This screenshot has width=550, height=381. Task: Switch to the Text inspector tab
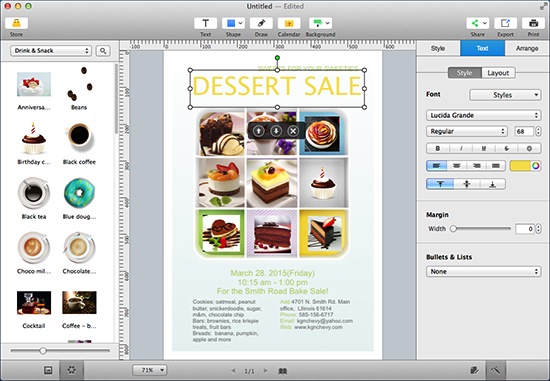(482, 48)
